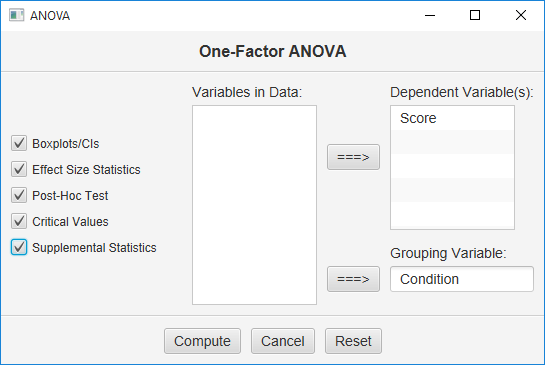This screenshot has width=545, height=365.
Task: Click arrow button beside Grouping Variable field
Action: coord(353,279)
